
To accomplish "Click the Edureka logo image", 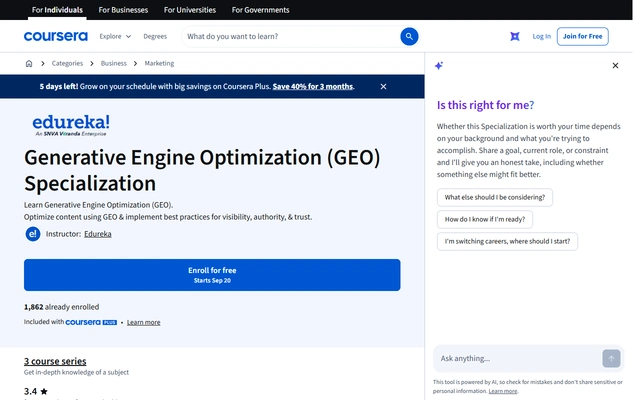I will (71, 125).
